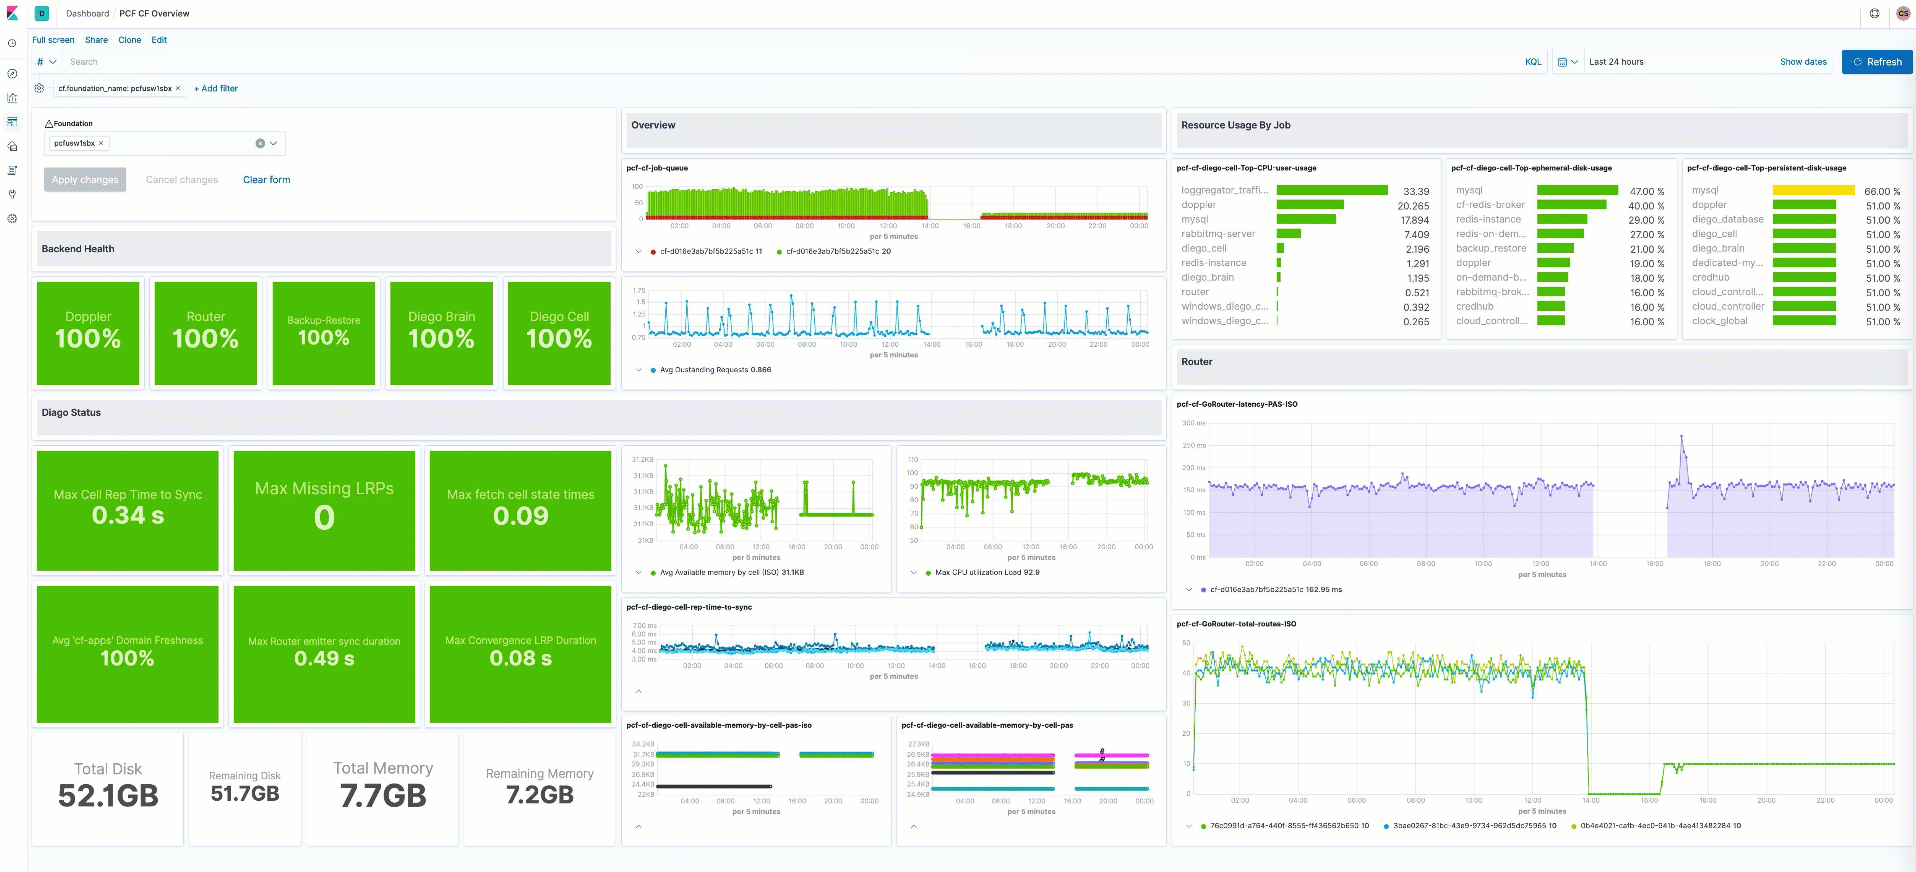Toggle legend of GoRouter total routes chart
This screenshot has width=1916, height=872.
(1189, 826)
